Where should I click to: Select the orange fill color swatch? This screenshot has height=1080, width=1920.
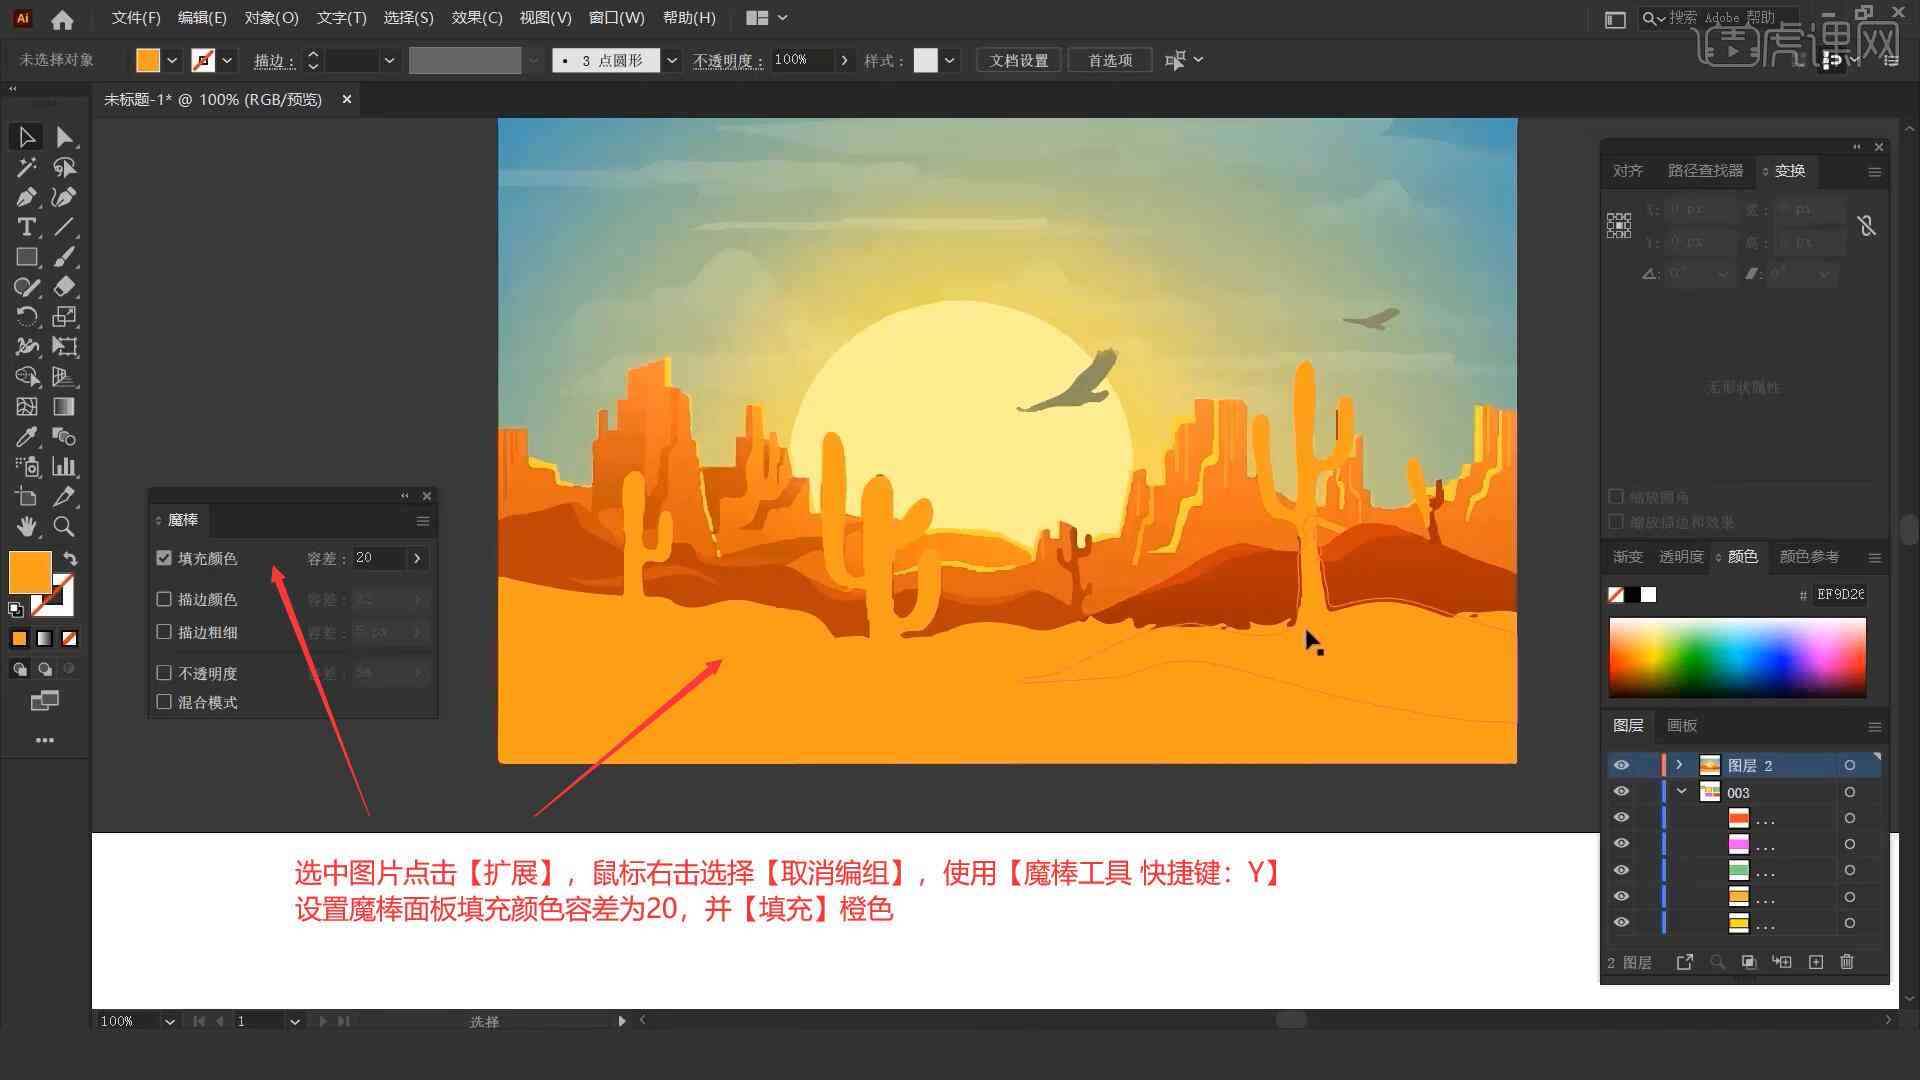tap(28, 572)
